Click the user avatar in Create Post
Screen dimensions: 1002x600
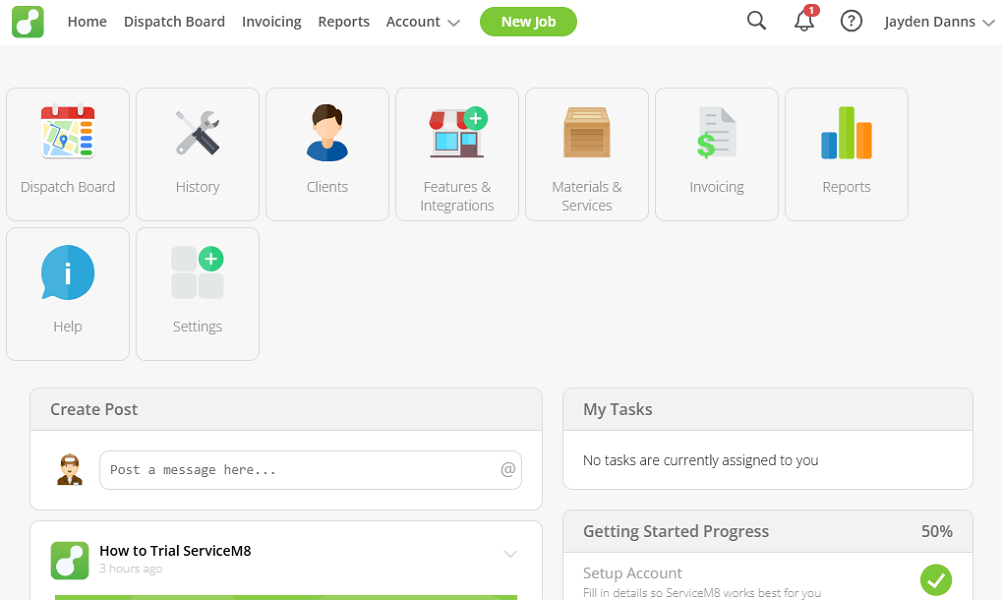[x=70, y=470]
